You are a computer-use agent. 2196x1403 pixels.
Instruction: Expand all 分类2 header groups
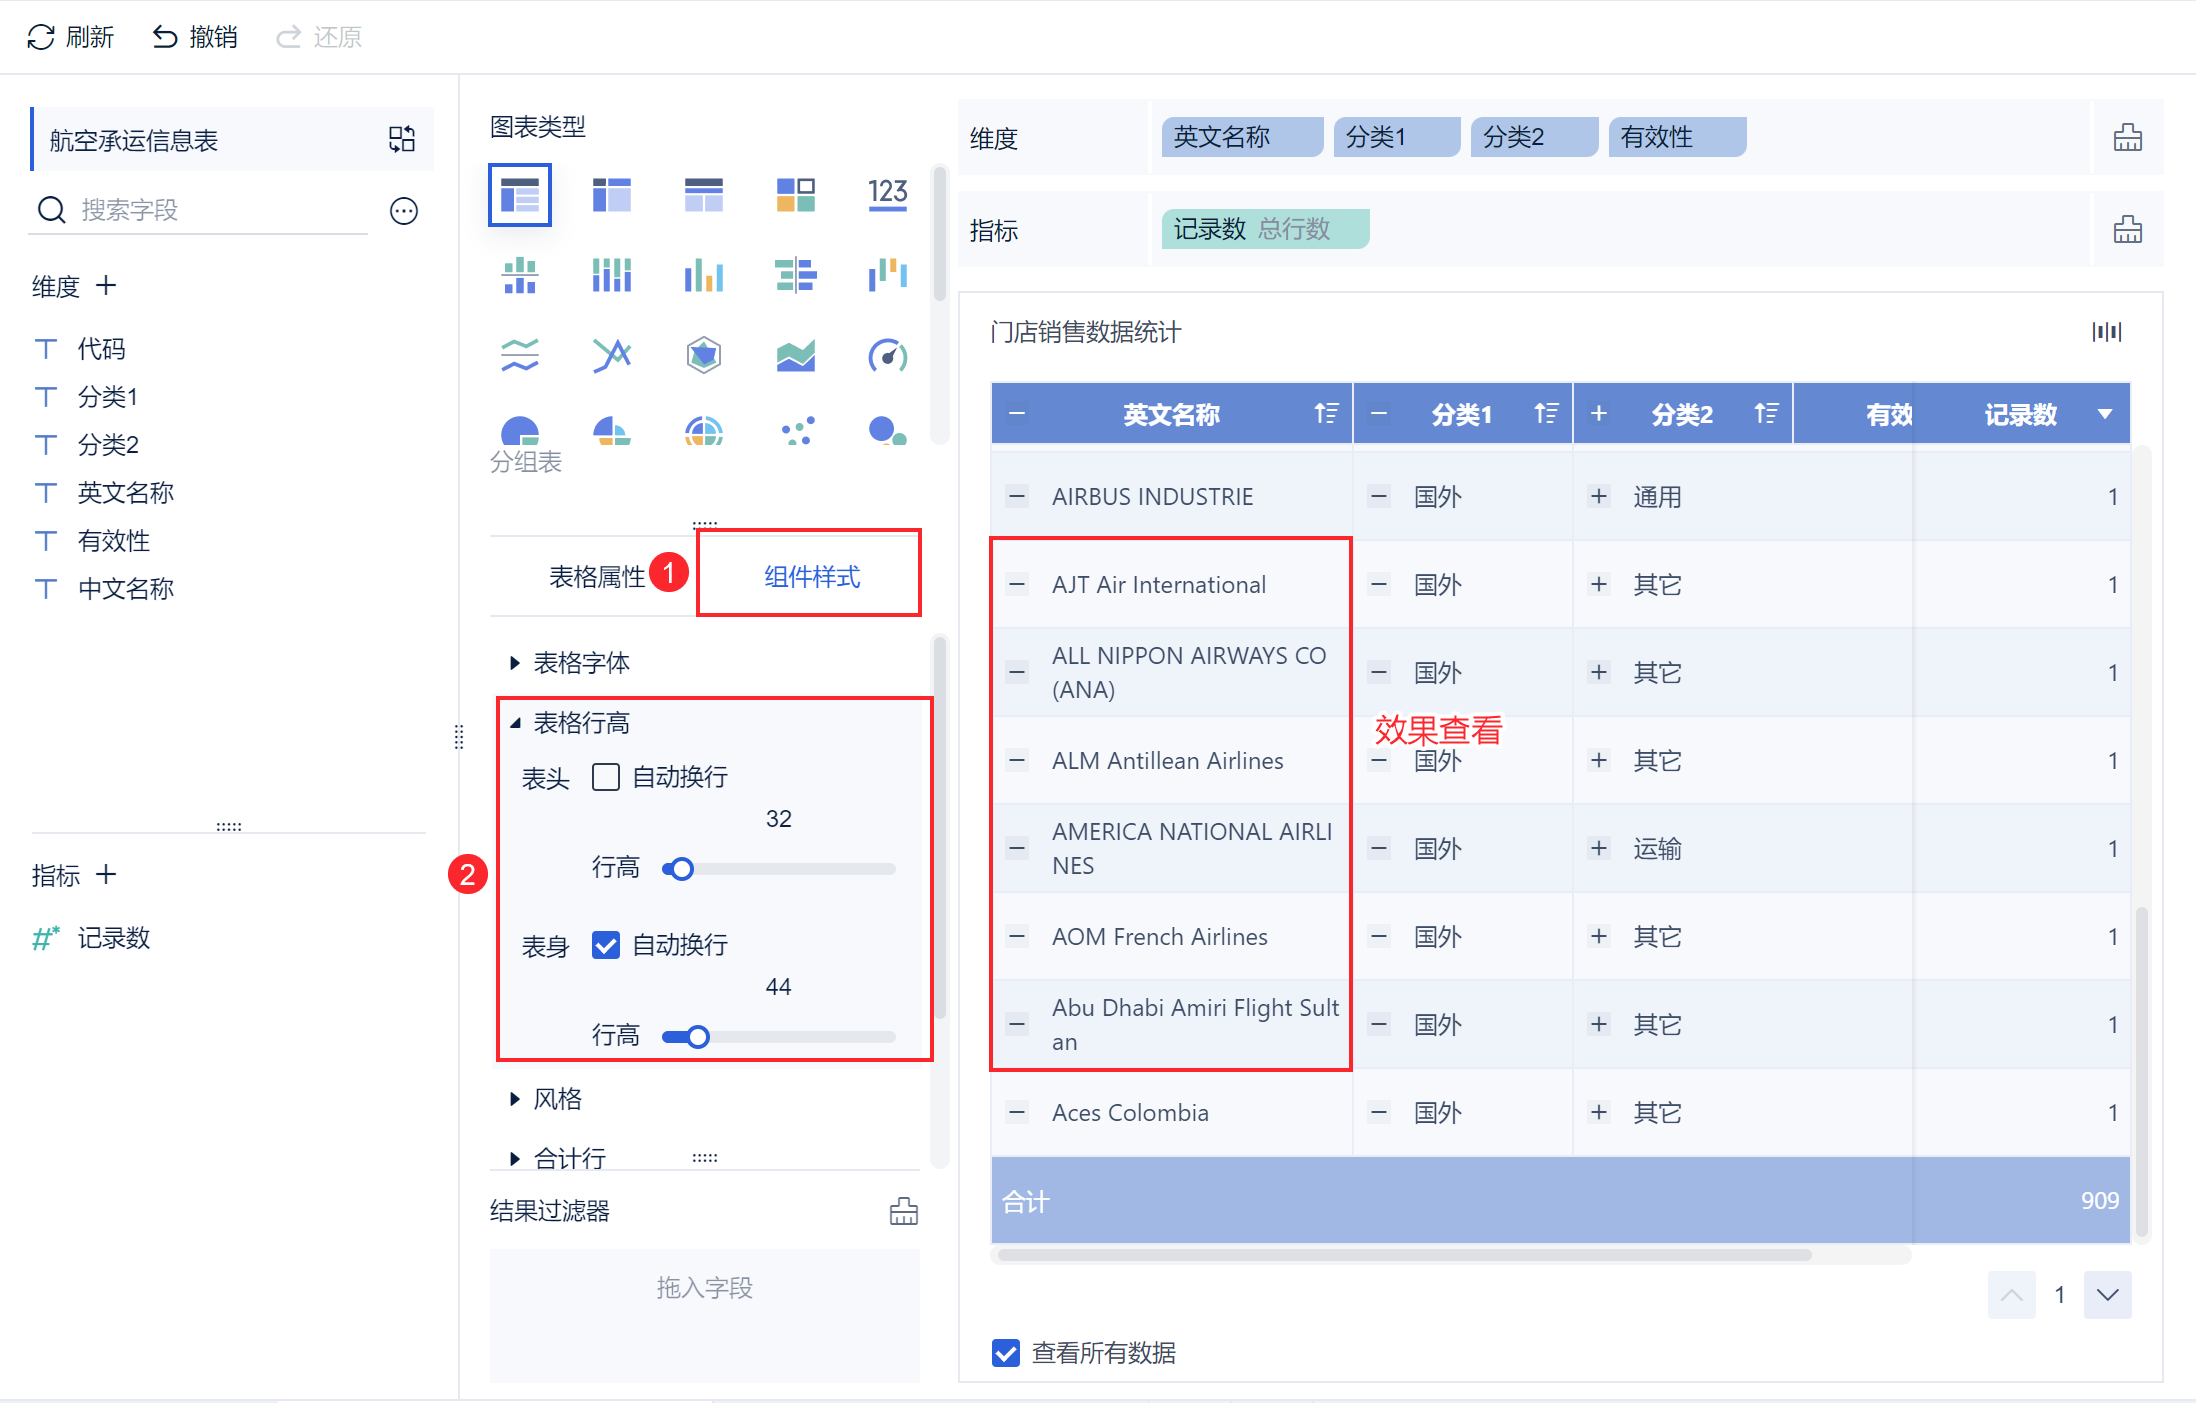click(x=1599, y=413)
